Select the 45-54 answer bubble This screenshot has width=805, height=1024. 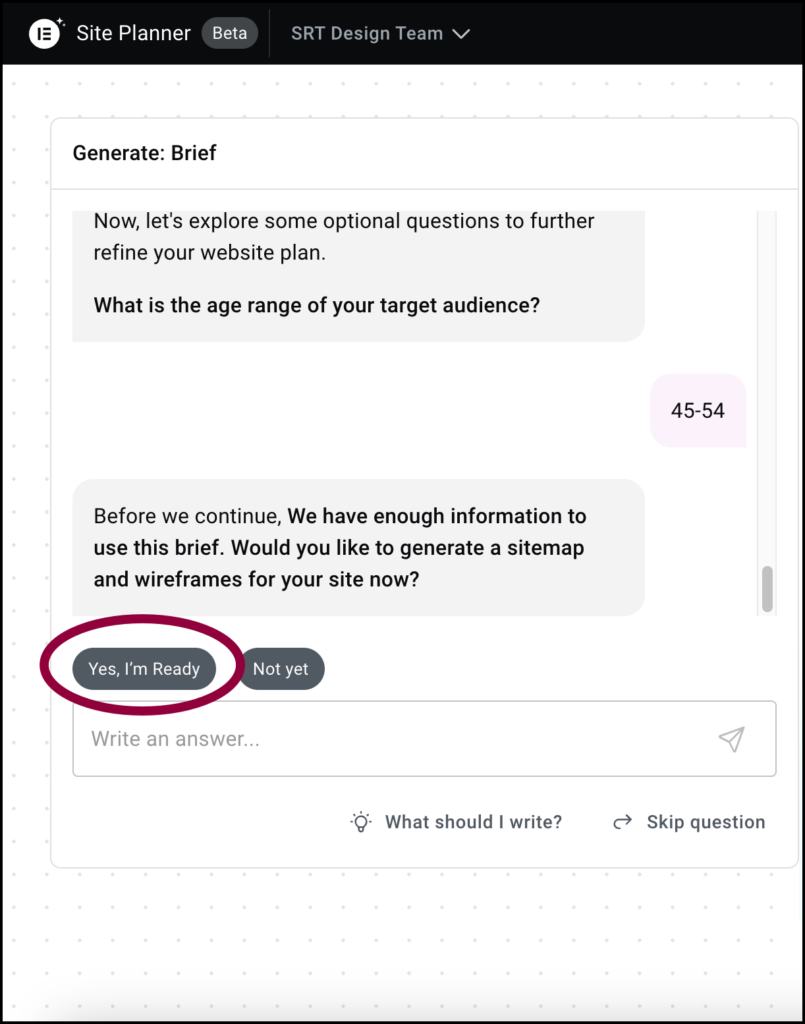pyautogui.click(x=698, y=410)
